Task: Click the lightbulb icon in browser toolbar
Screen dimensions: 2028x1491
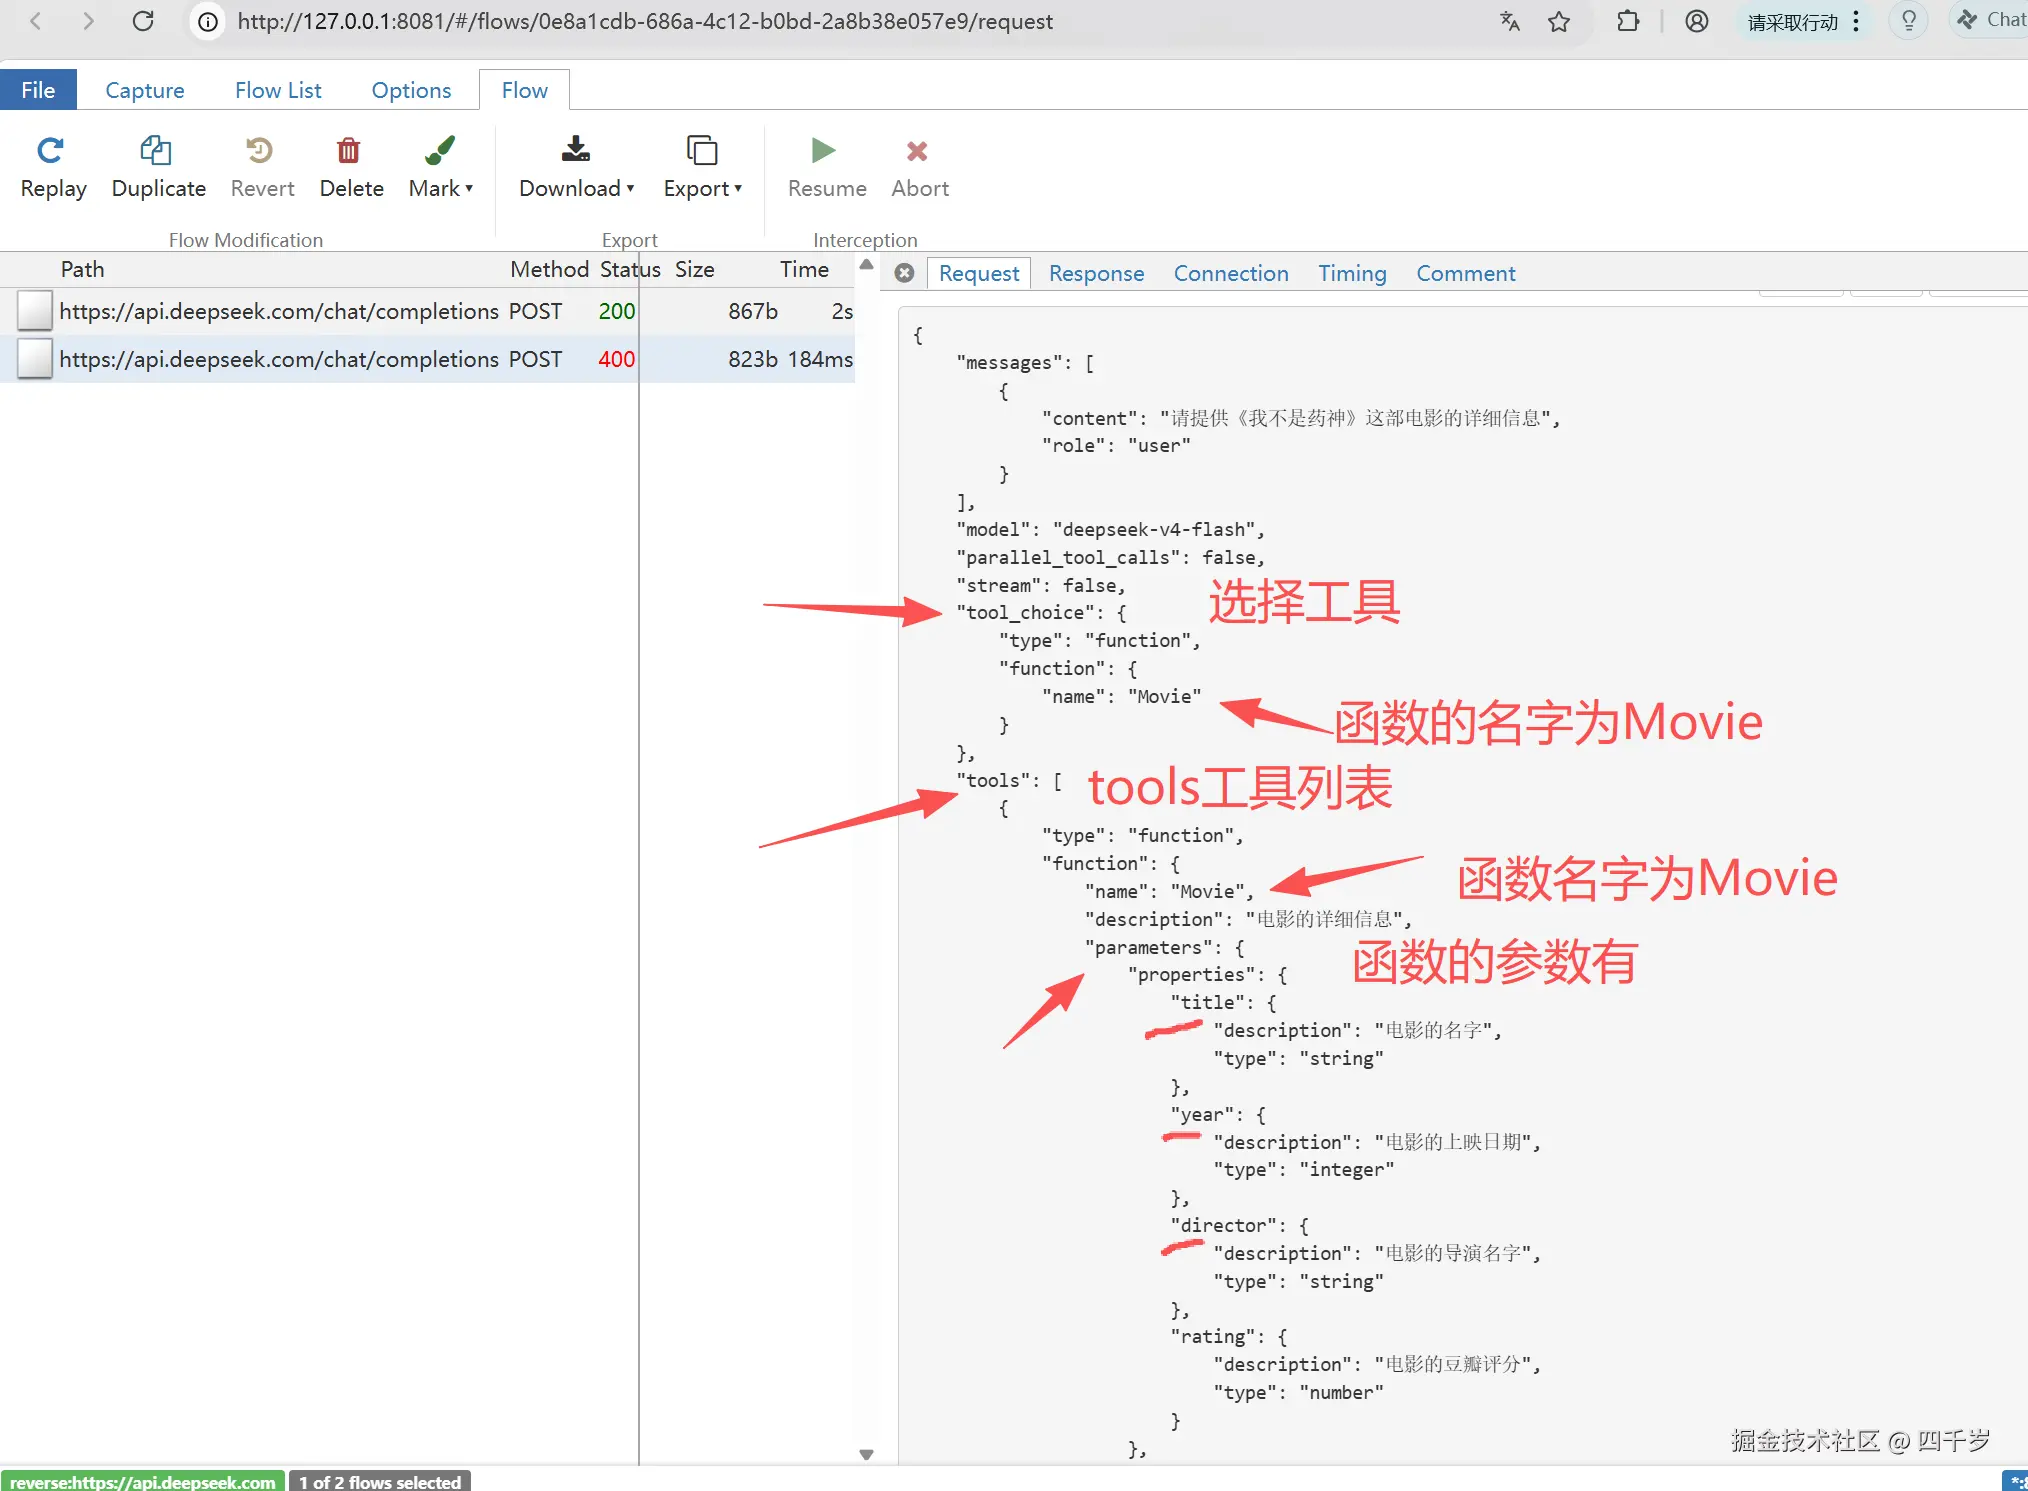Action: coord(1908,21)
